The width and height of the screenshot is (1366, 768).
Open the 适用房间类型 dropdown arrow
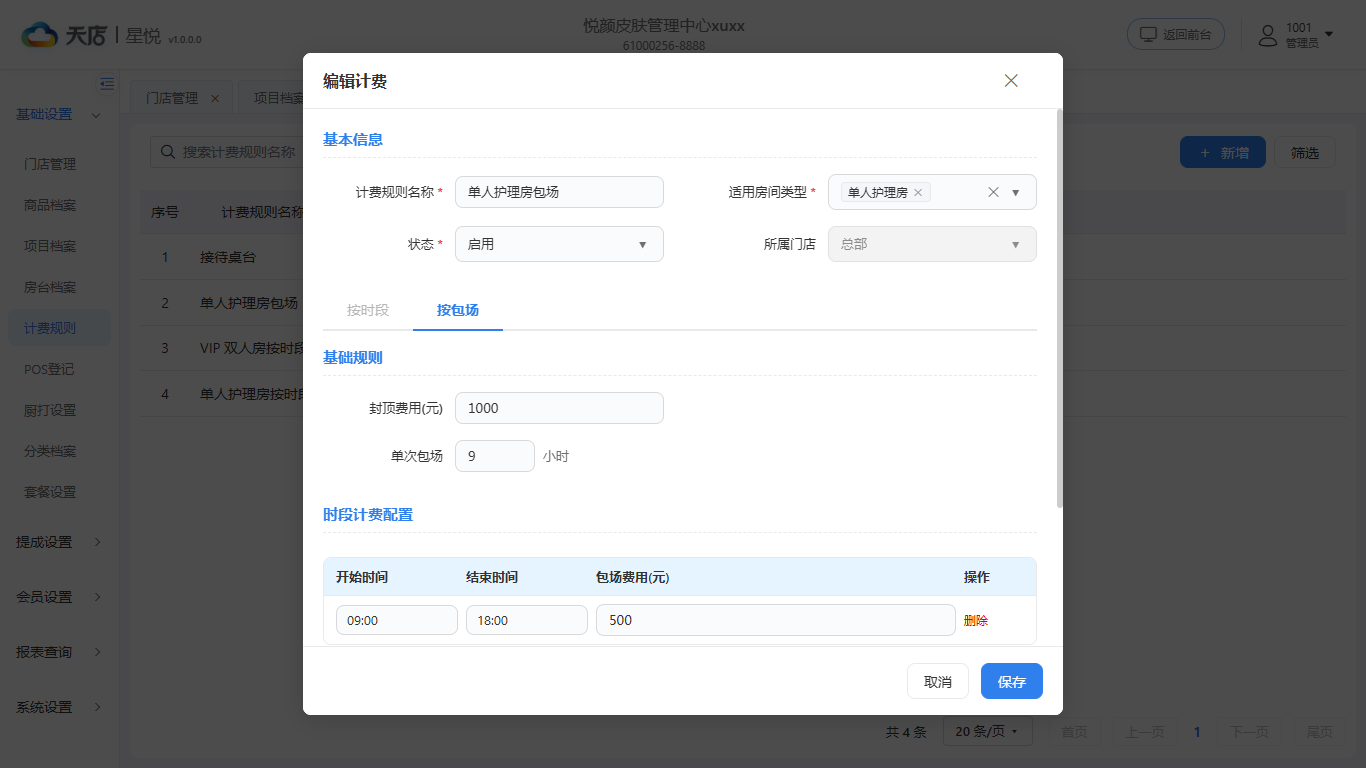1016,192
